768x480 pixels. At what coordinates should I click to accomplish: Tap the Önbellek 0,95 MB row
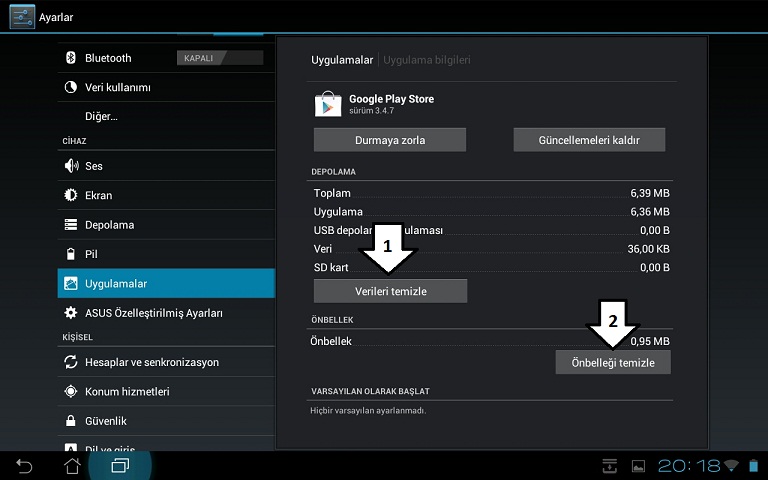point(491,341)
